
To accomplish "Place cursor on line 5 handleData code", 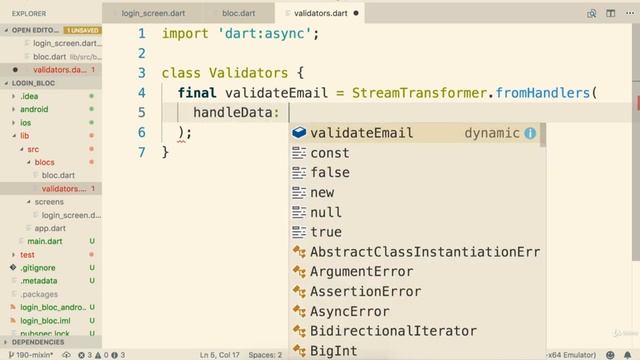I will pos(236,113).
